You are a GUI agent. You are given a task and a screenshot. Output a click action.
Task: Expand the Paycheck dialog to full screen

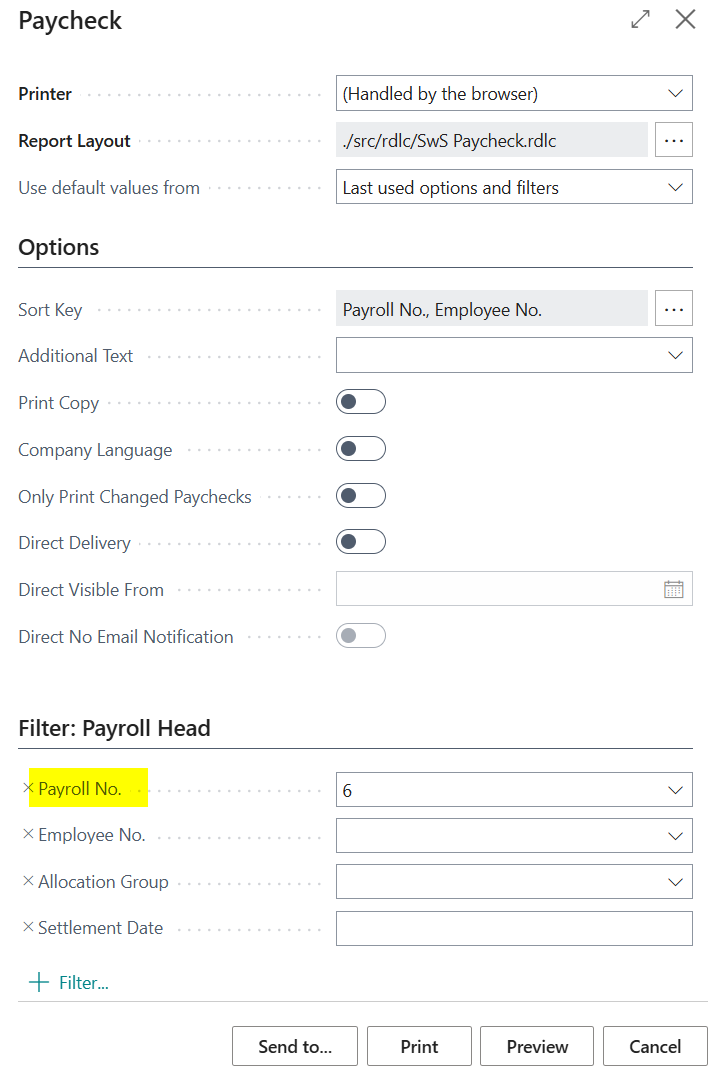tap(640, 19)
